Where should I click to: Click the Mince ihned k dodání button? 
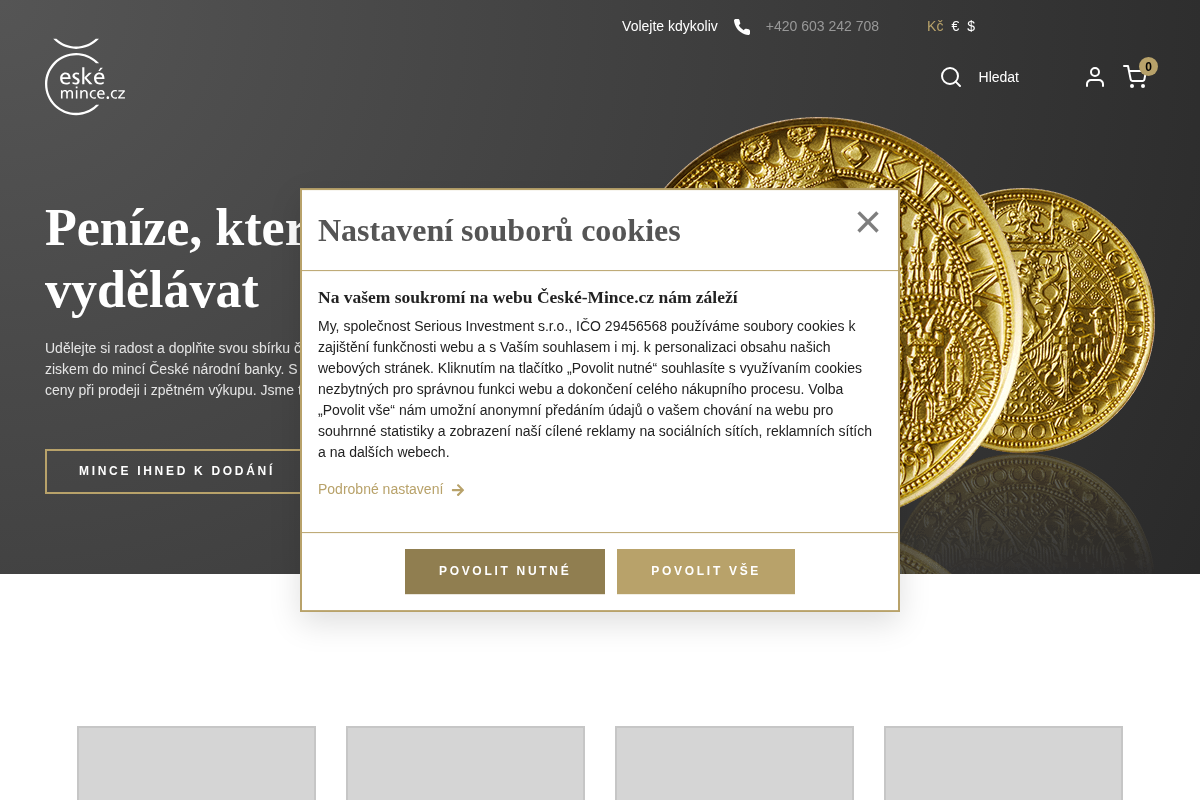(x=176, y=471)
